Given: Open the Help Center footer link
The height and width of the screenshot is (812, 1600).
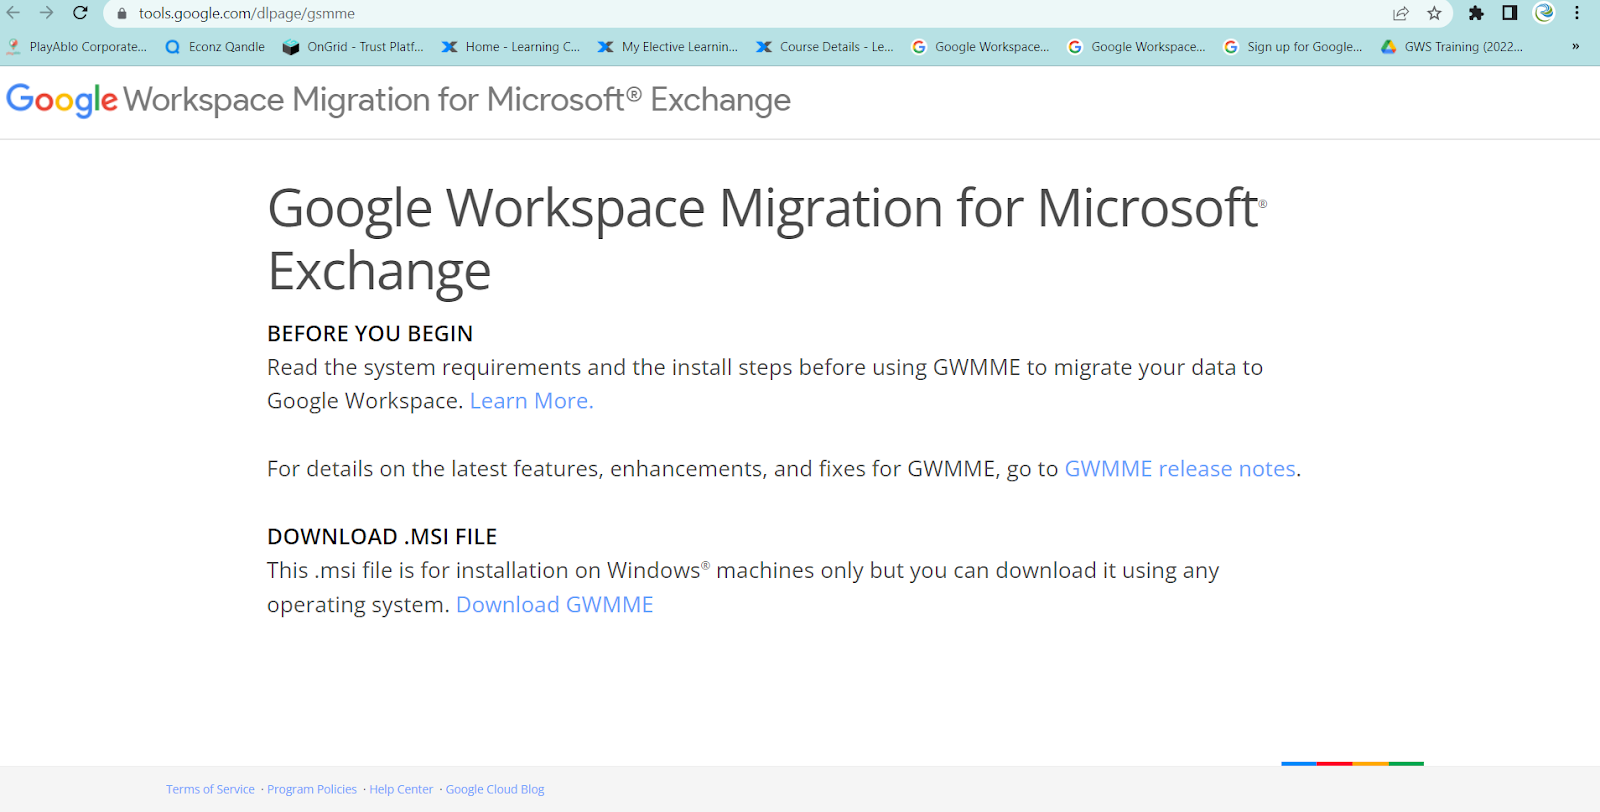Looking at the screenshot, I should point(401,790).
